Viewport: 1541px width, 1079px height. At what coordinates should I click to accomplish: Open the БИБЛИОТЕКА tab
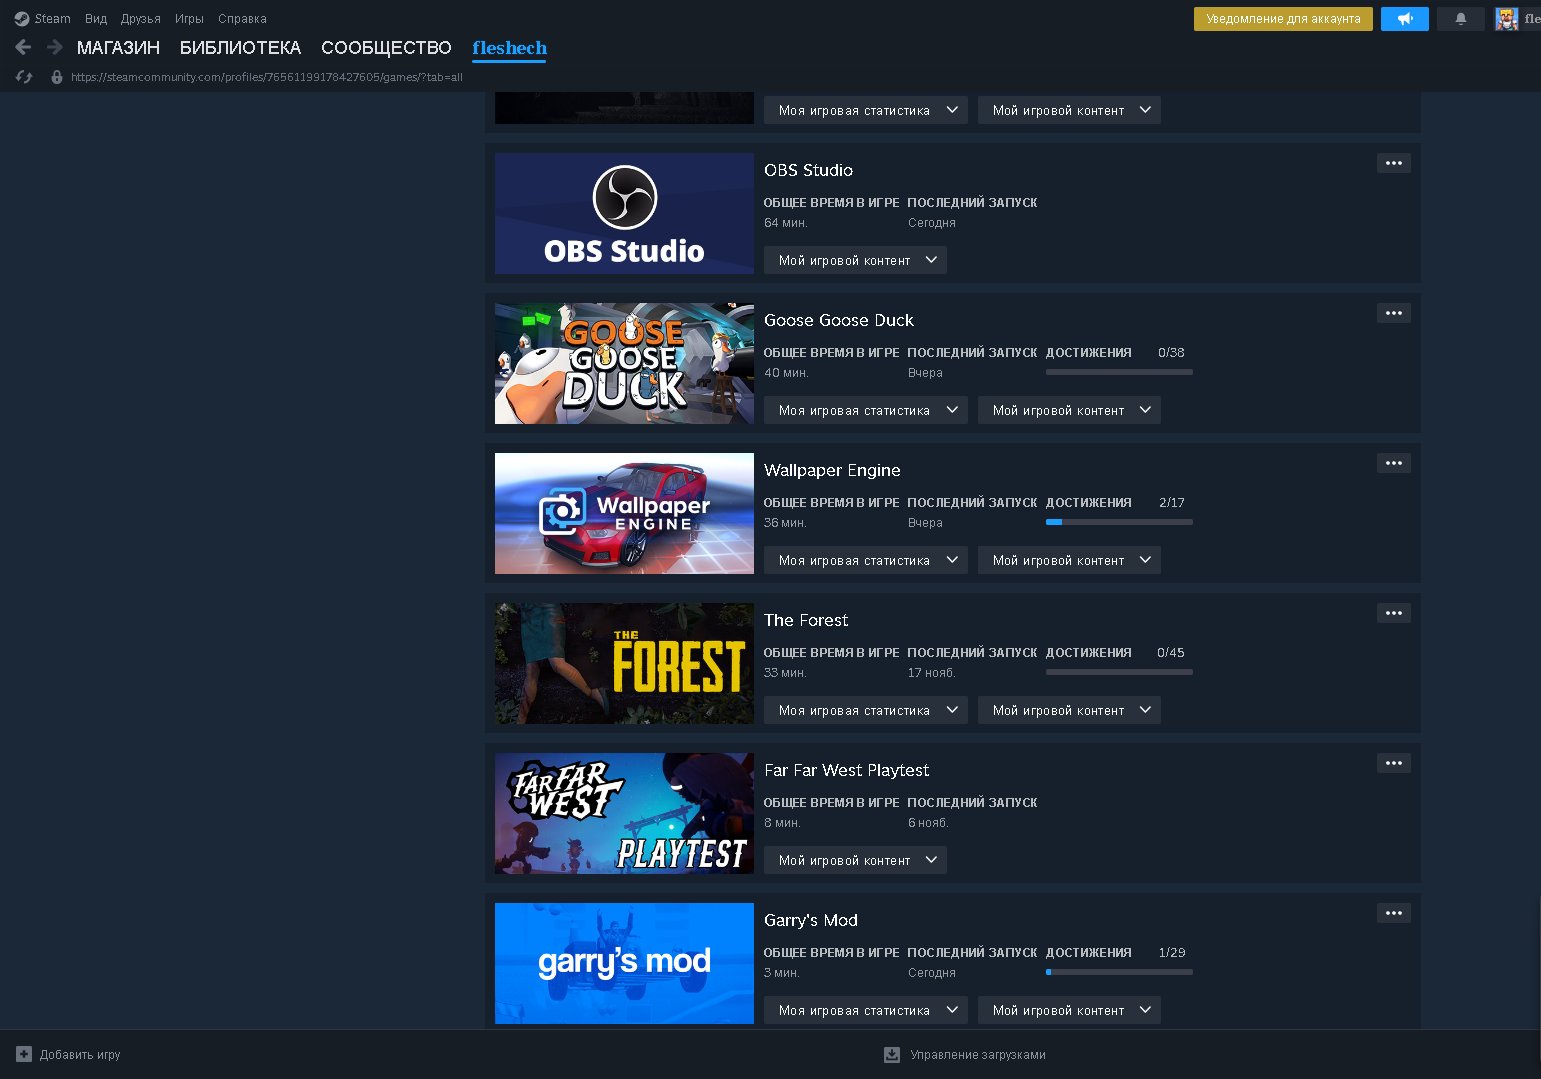(x=240, y=48)
